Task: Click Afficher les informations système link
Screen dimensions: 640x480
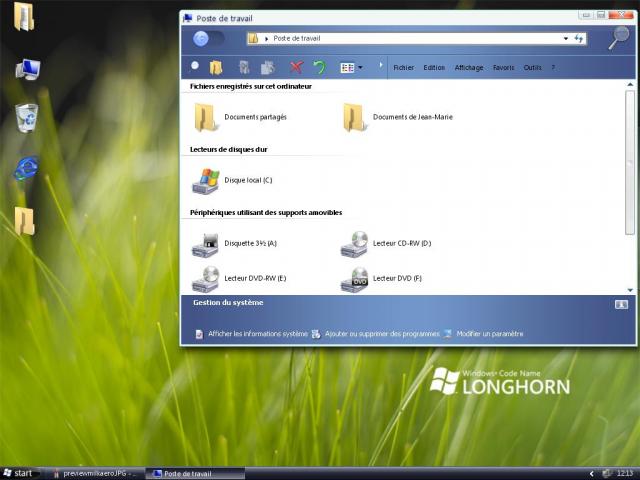Action: pos(258,334)
